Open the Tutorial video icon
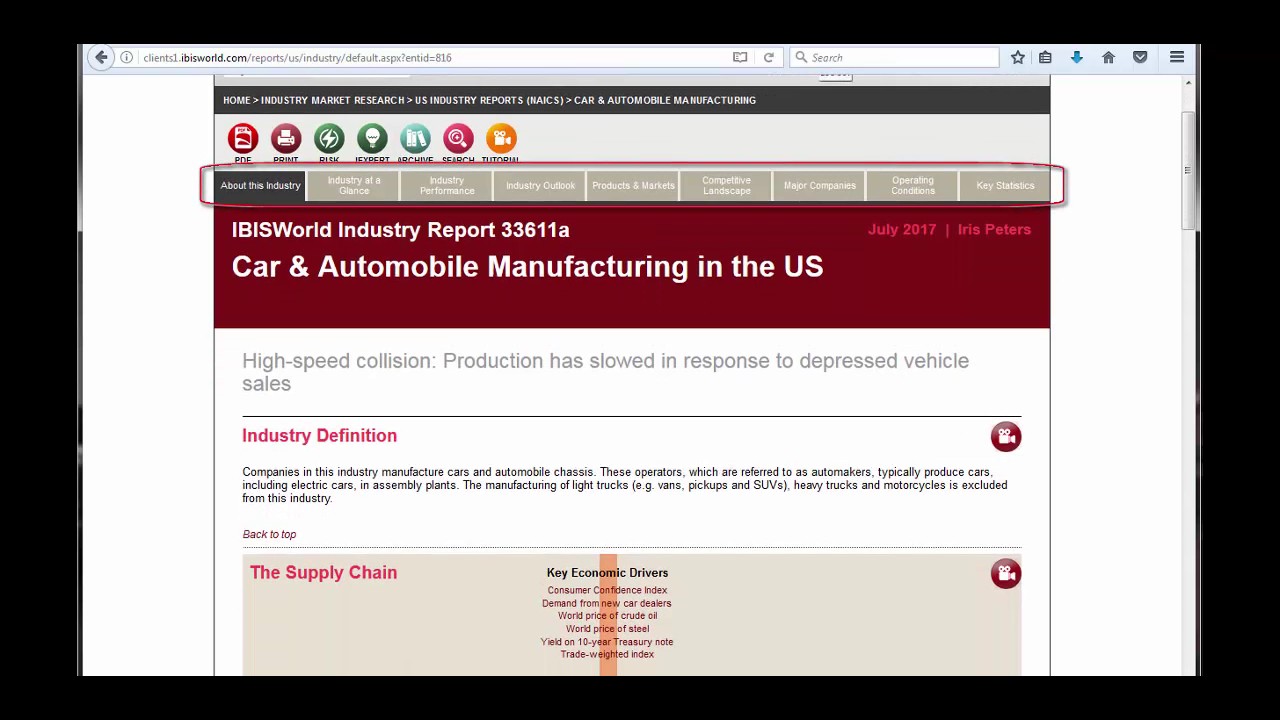The width and height of the screenshot is (1280, 720). coord(501,138)
